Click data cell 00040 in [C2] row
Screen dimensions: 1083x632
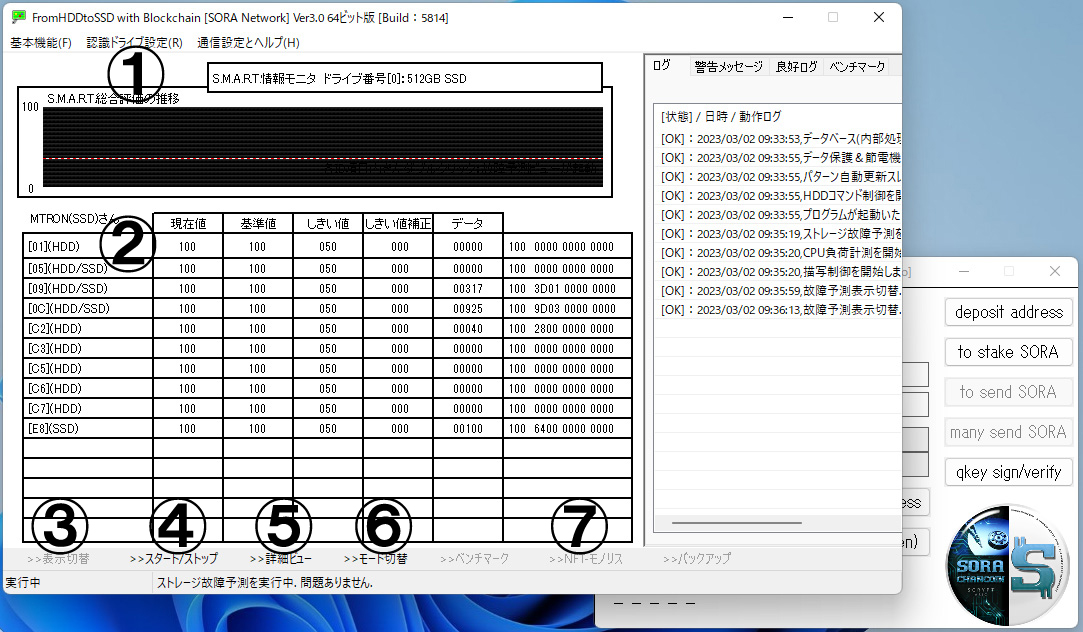(x=468, y=328)
